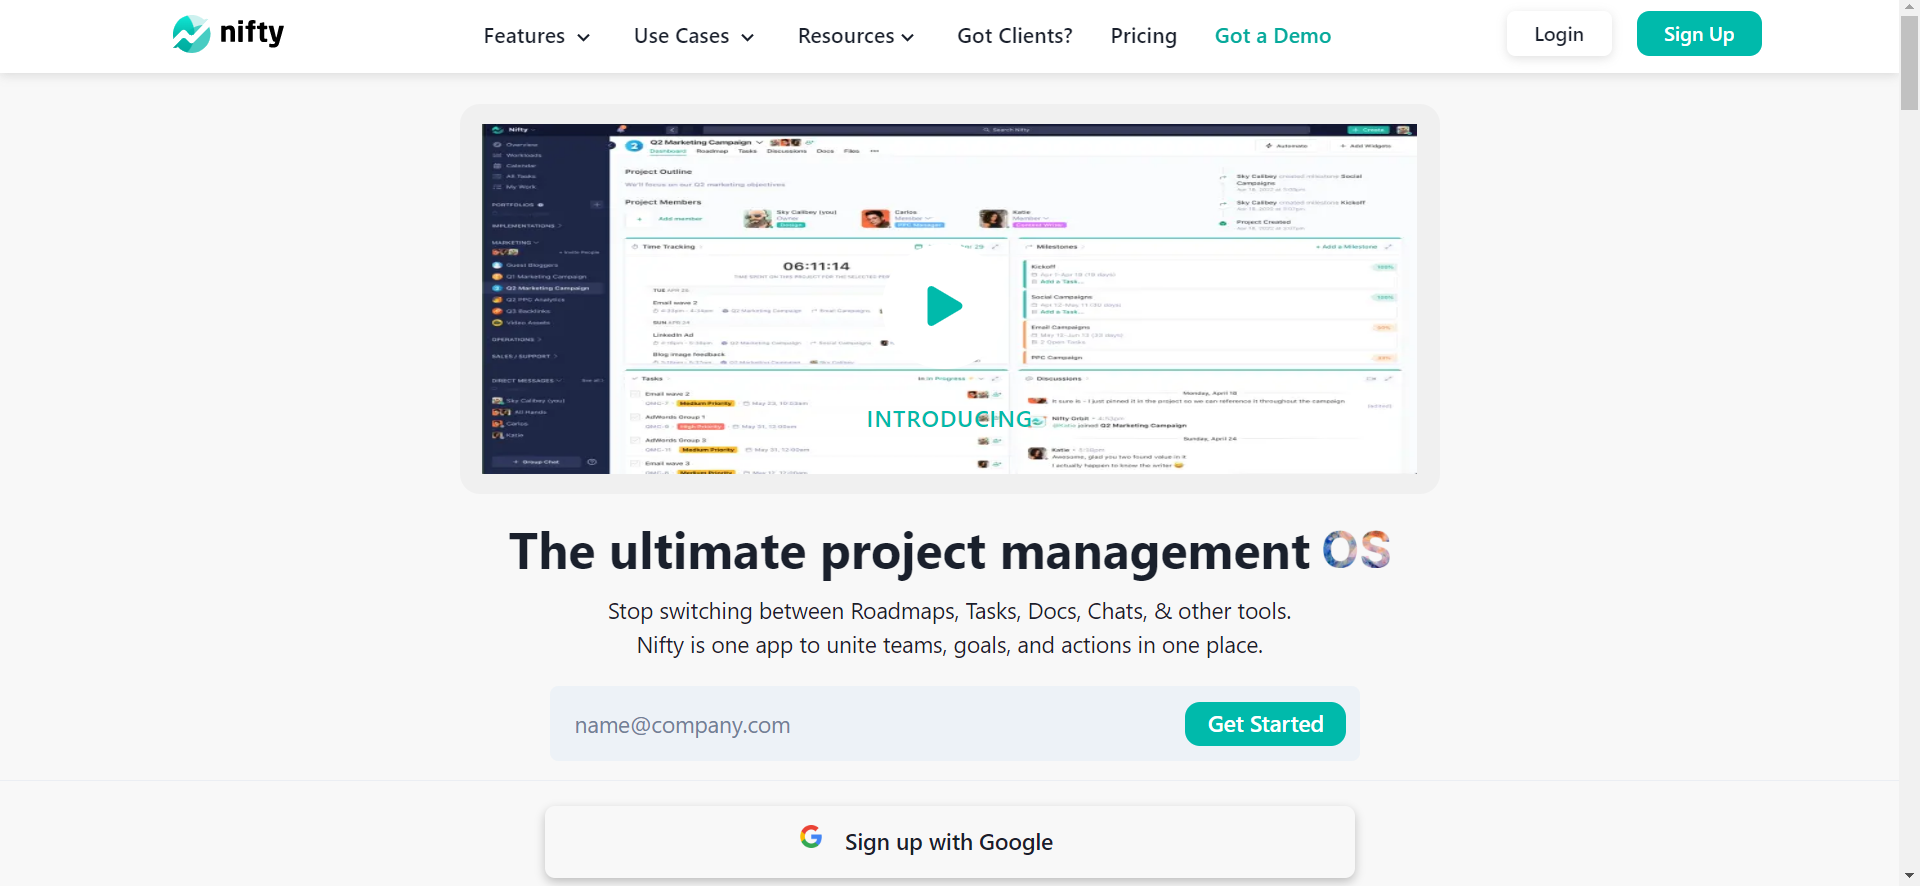Open the Features dropdown menu
Image resolution: width=1920 pixels, height=886 pixels.
[537, 36]
